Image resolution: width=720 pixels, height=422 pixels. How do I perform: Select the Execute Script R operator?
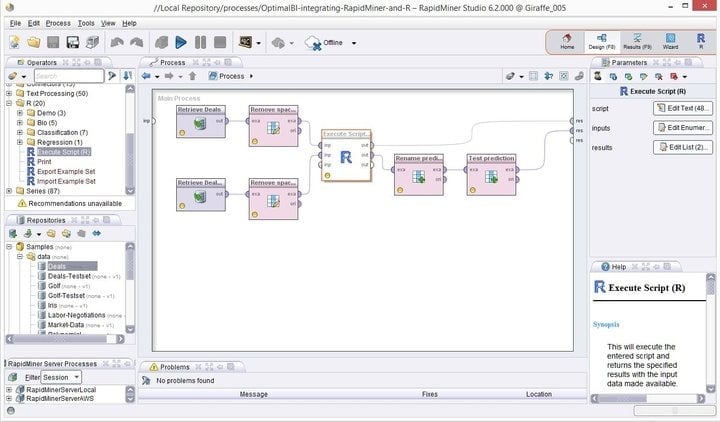point(346,155)
